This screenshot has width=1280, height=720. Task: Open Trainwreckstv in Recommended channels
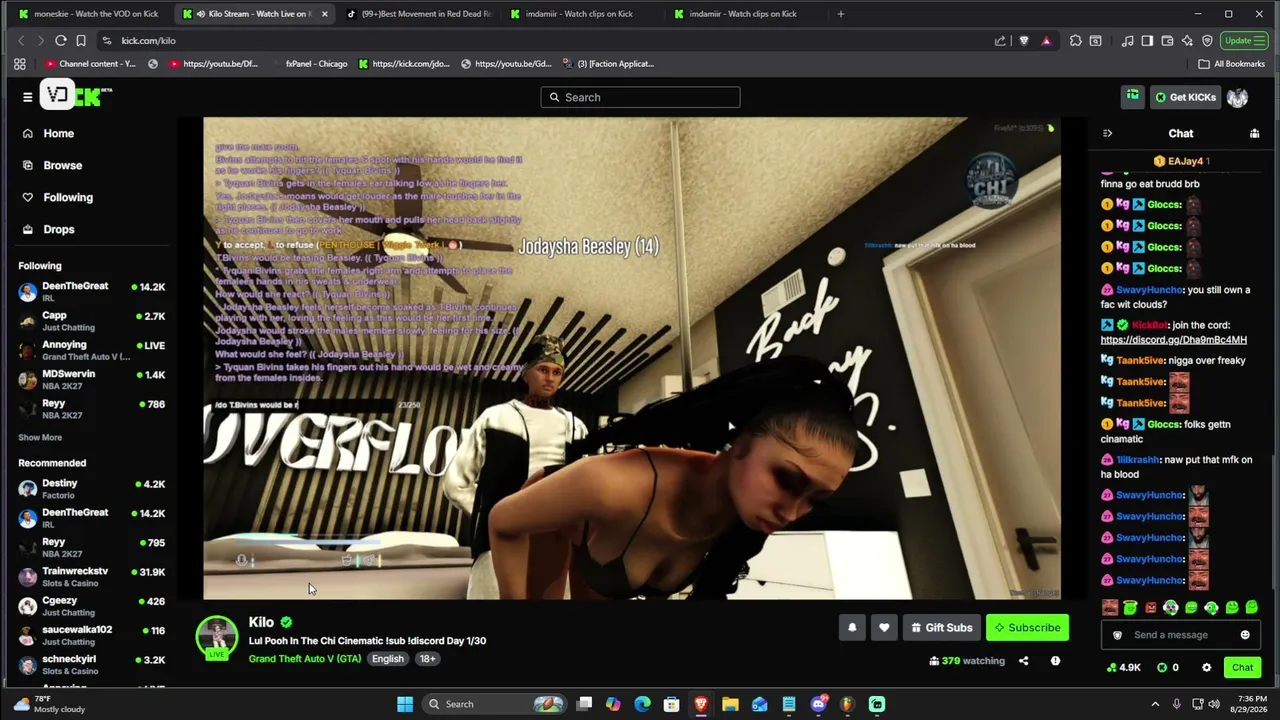[91, 577]
